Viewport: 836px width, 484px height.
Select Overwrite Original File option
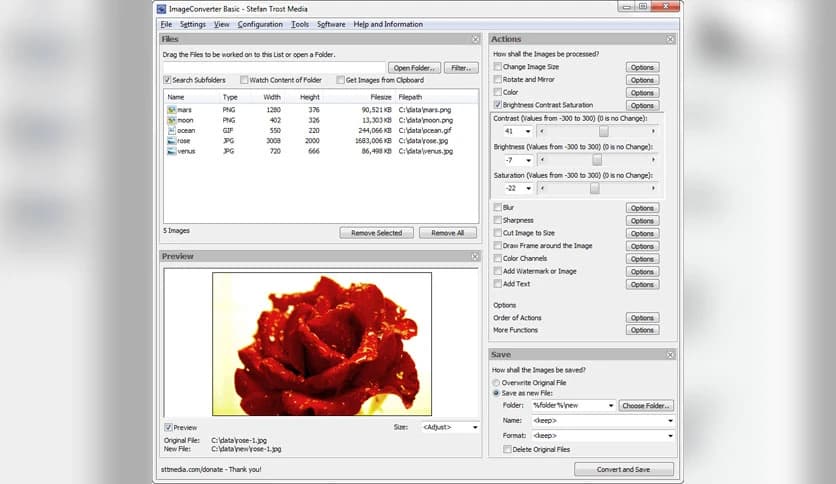496,383
